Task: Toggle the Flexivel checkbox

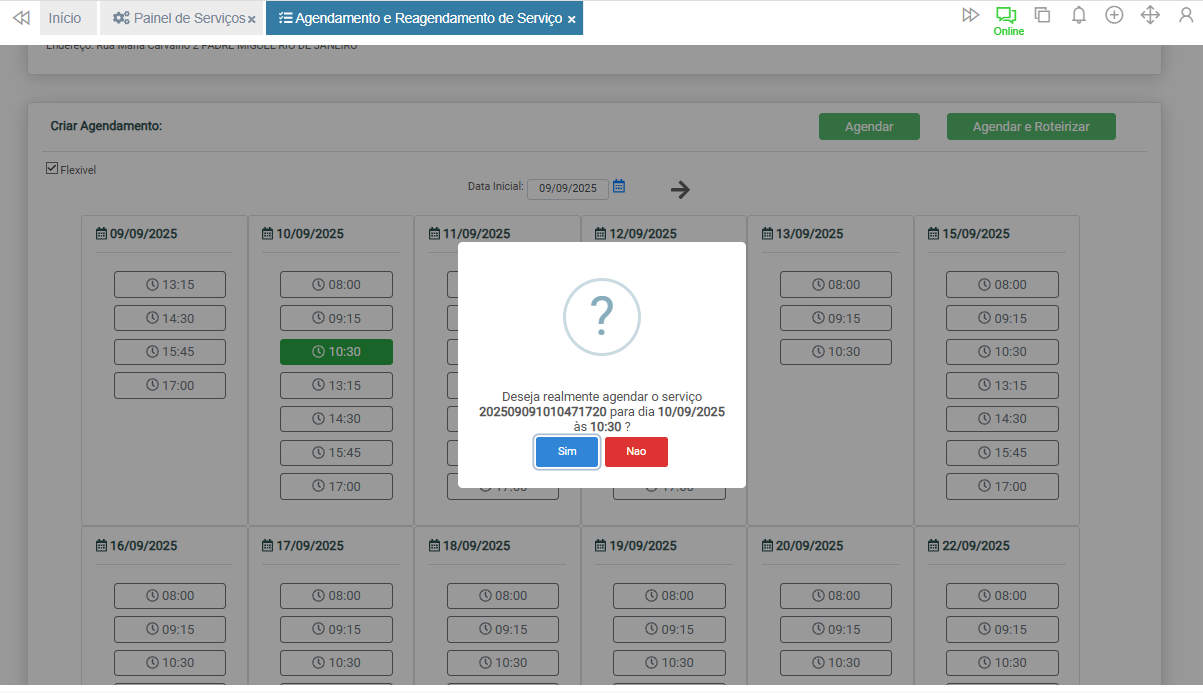Action: tap(52, 169)
